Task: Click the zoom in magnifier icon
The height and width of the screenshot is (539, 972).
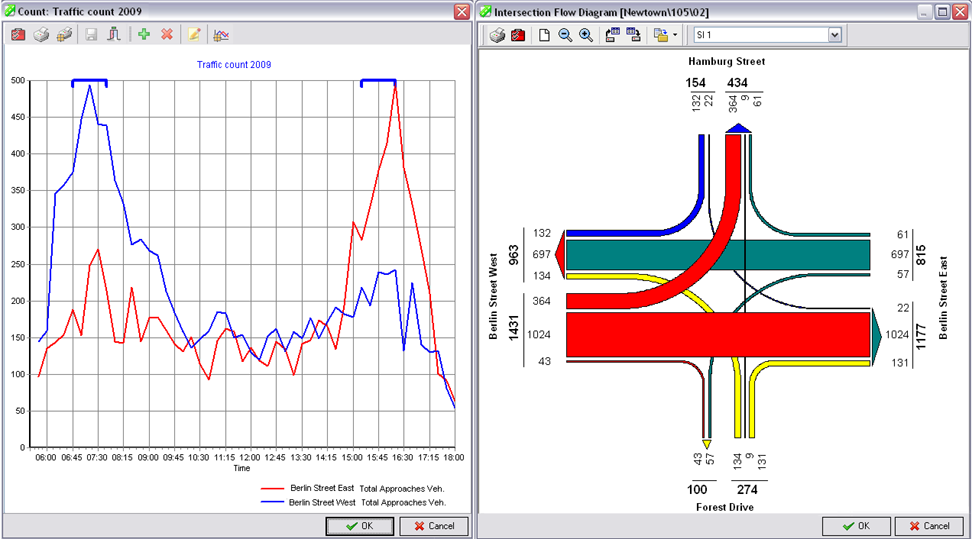Action: point(586,35)
